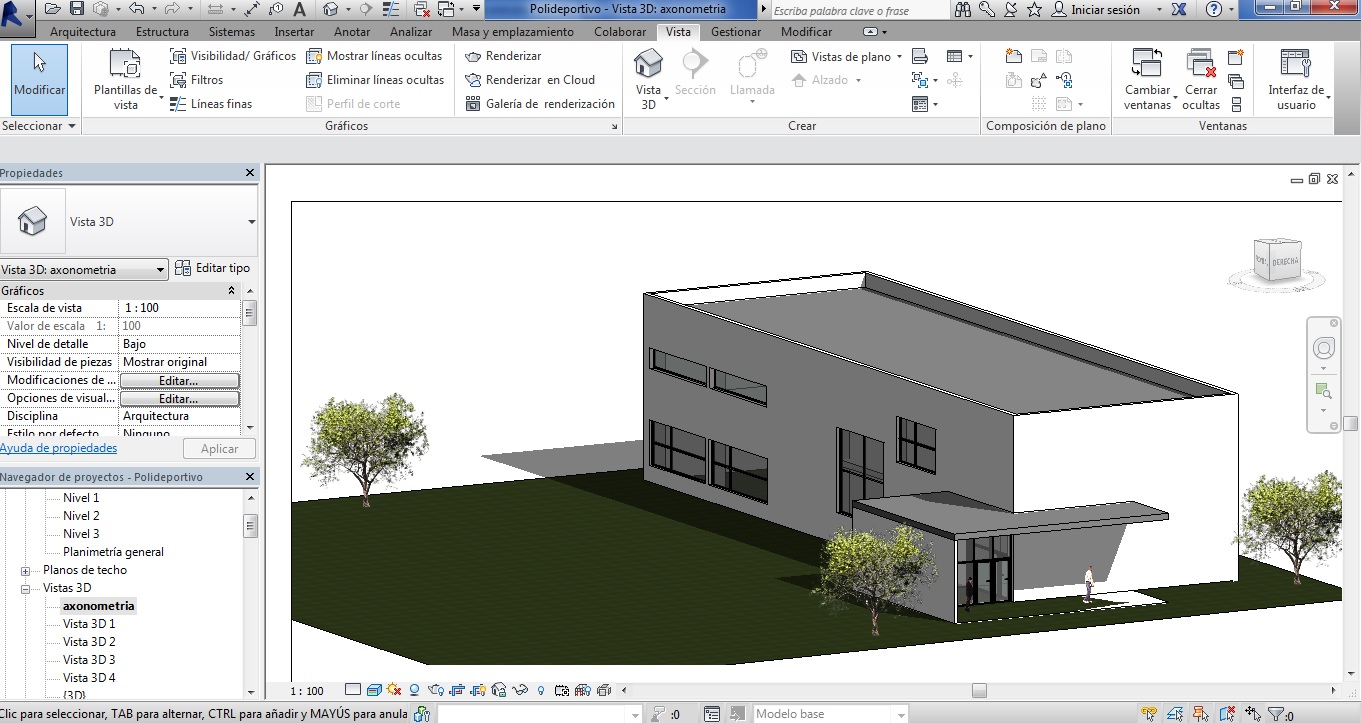Click the horizontal scrollbar thumb below view
Image resolution: width=1361 pixels, height=723 pixels.
(x=979, y=690)
